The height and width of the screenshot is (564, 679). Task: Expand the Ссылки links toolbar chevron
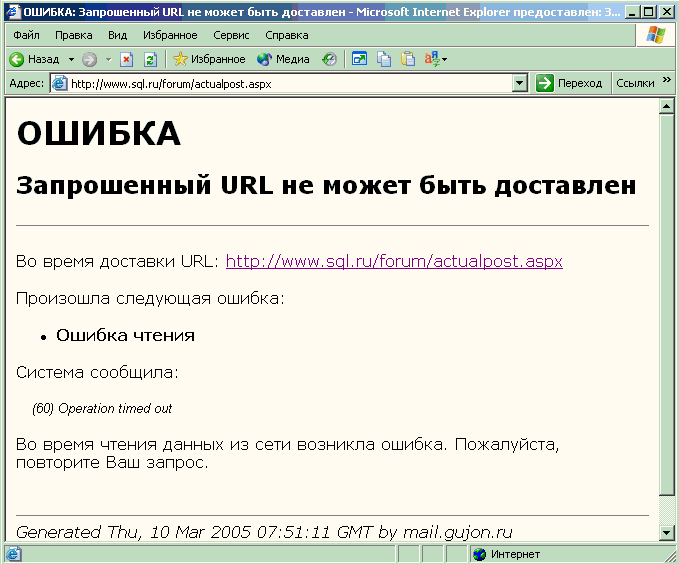[x=666, y=83]
